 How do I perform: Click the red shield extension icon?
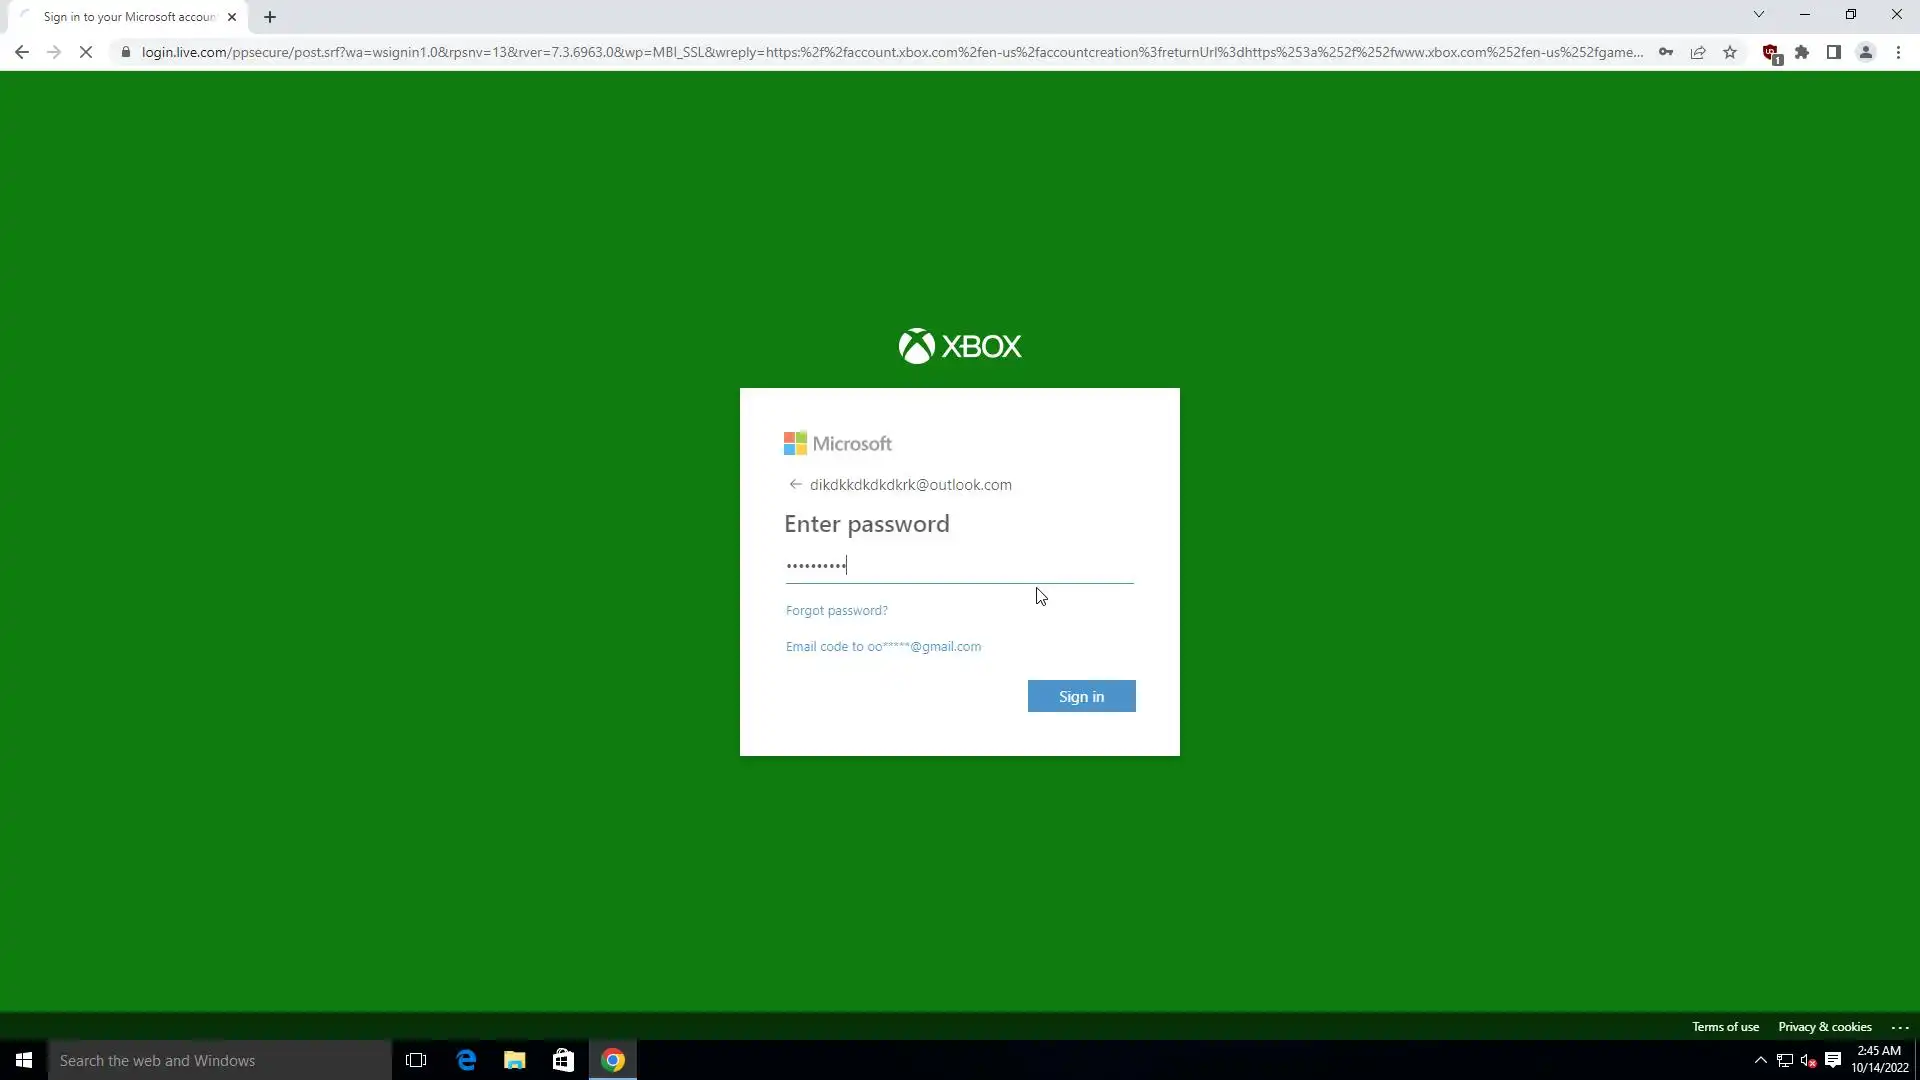tap(1770, 52)
